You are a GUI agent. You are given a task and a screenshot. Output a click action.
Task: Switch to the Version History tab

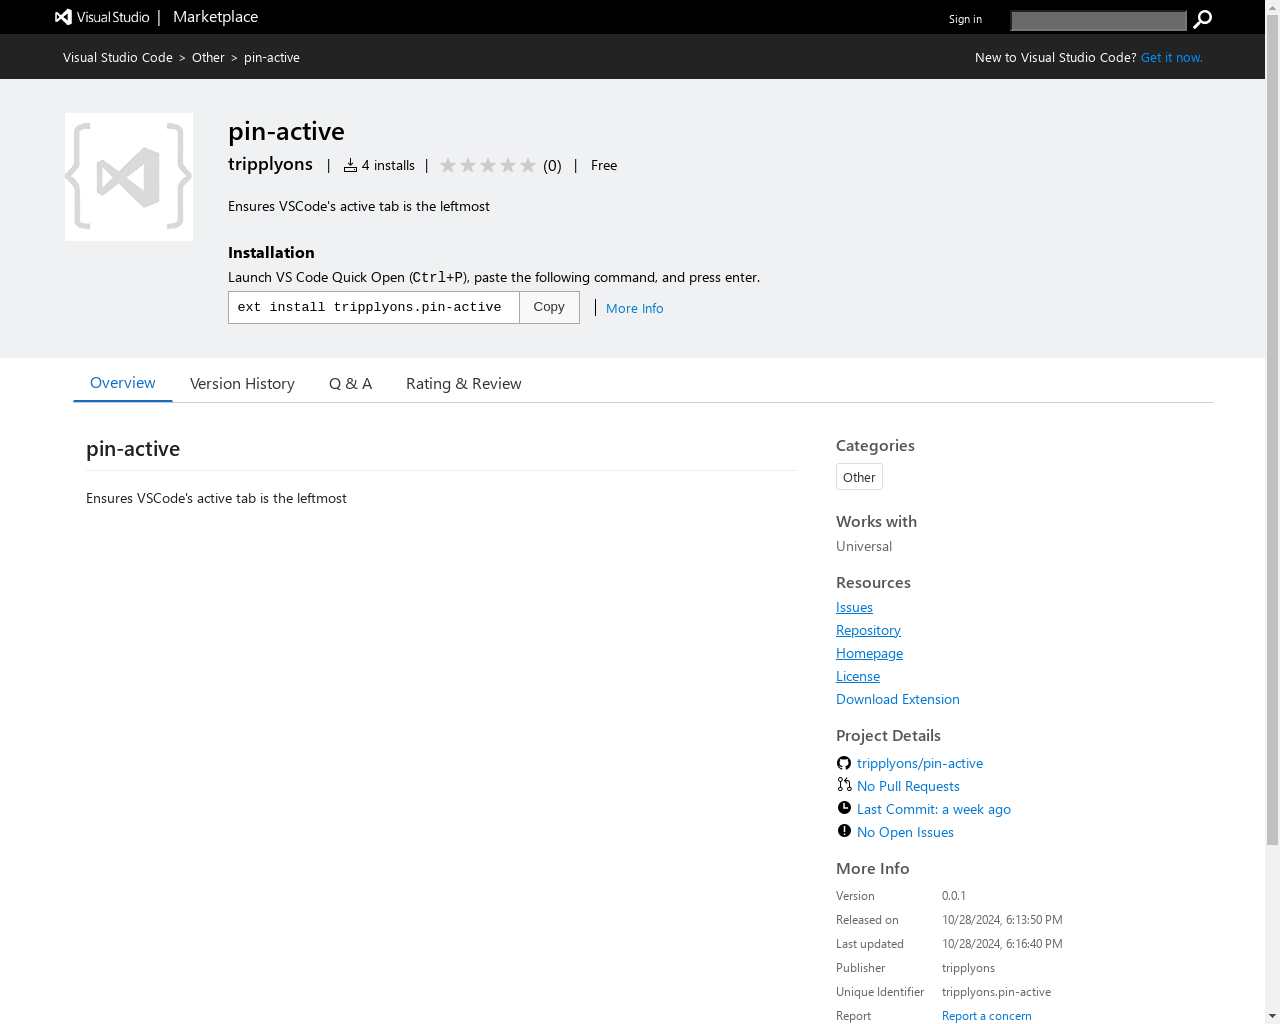[x=242, y=384]
